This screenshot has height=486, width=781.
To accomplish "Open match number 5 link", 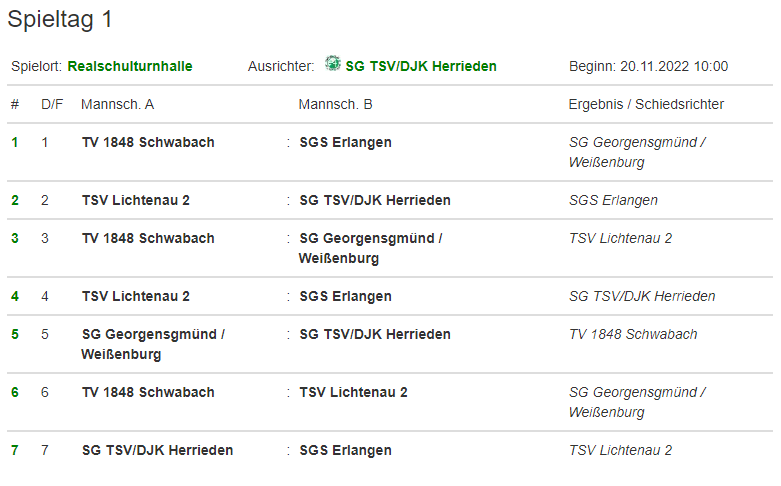I will coord(15,334).
